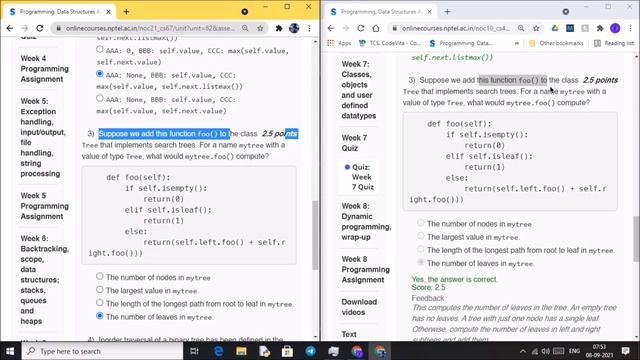Open Extensions puzzle icon in right window

pos(600,28)
